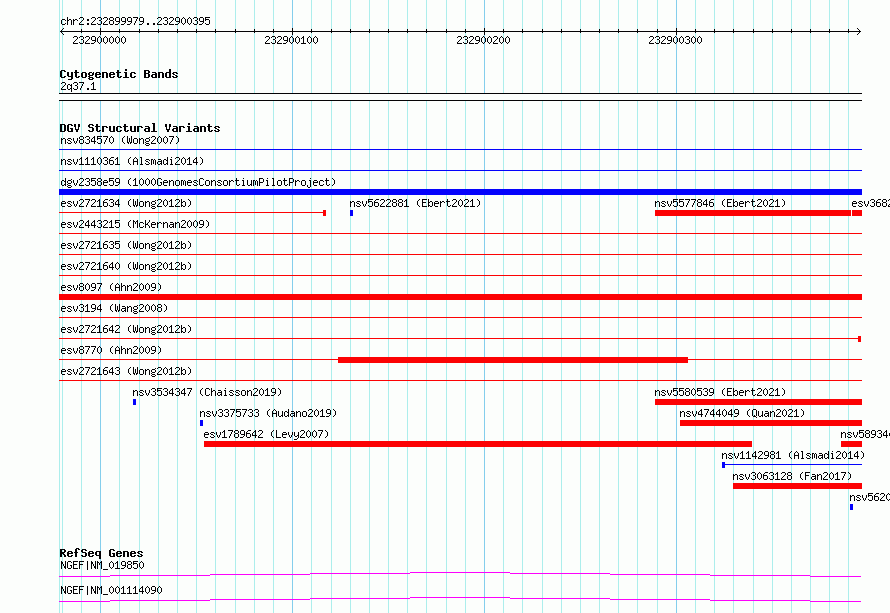Click the thin blue nsv1110361 variant line

point(460,171)
